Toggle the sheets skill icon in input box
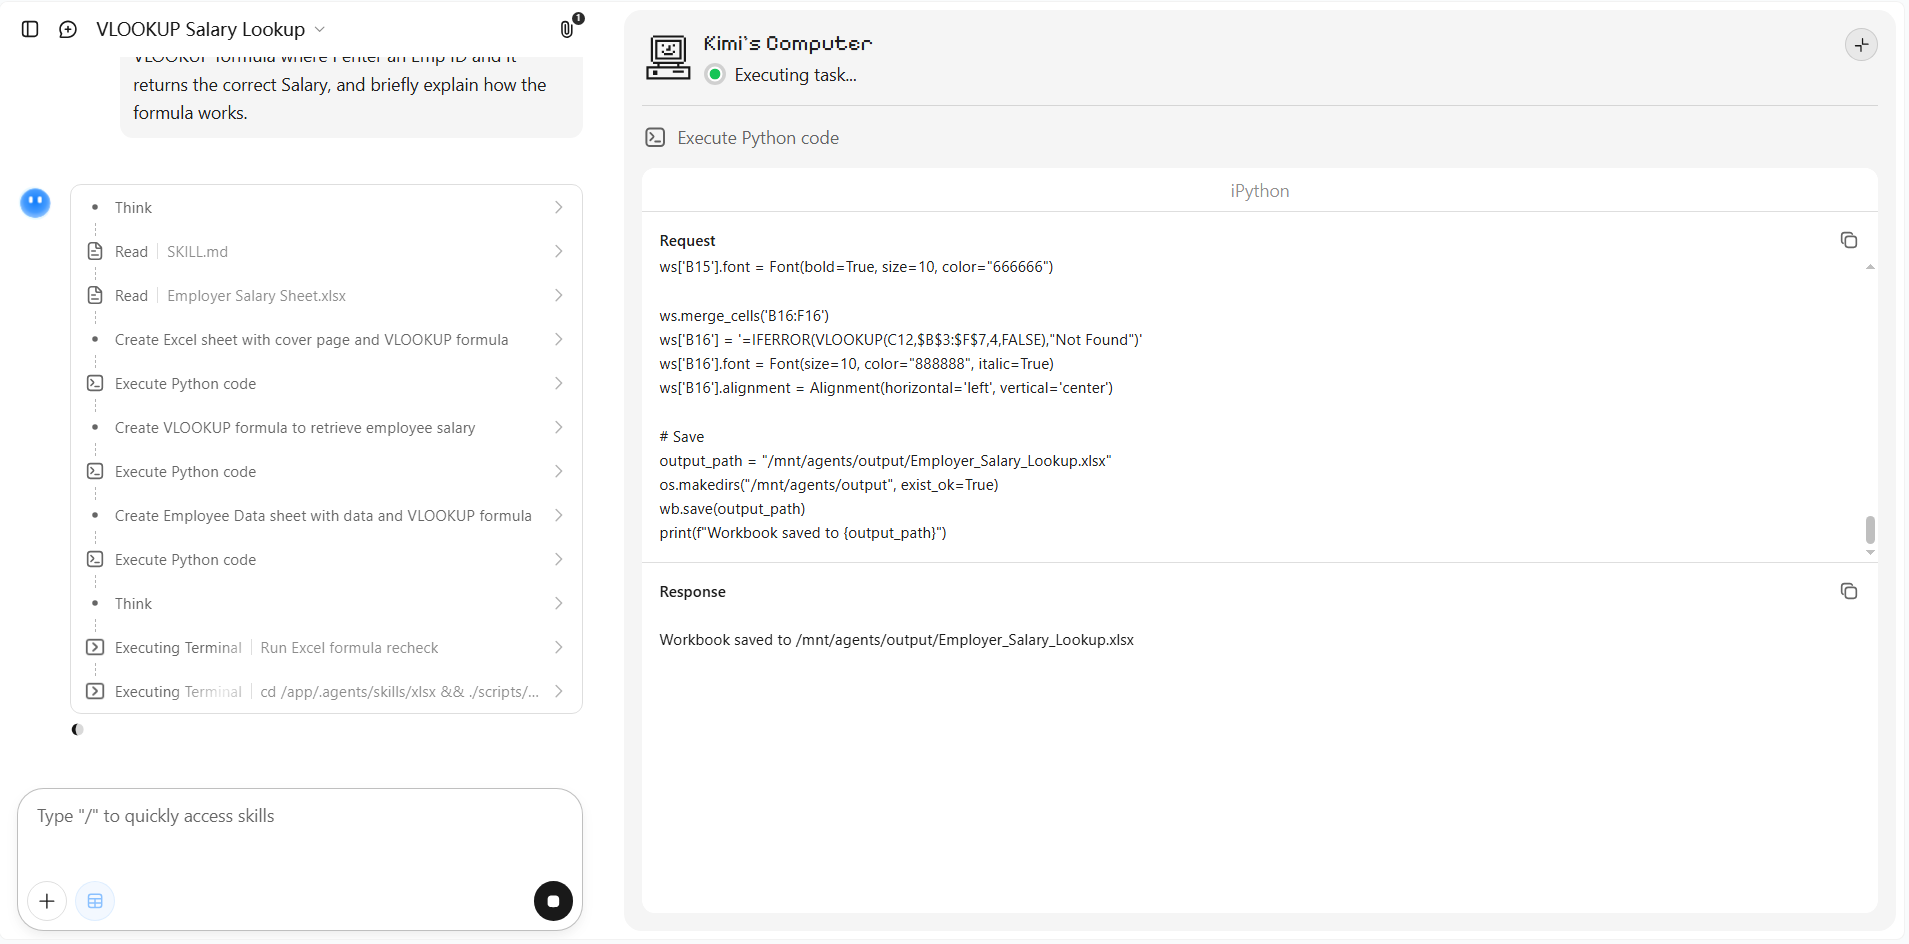Screen dimensions: 1909x944 95,901
